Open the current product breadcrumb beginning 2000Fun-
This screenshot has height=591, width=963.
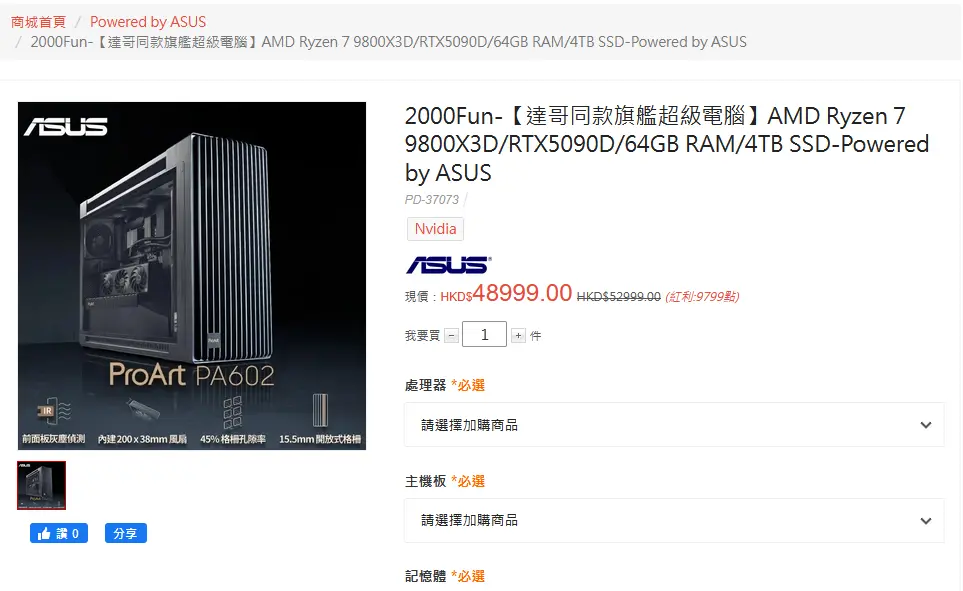389,42
